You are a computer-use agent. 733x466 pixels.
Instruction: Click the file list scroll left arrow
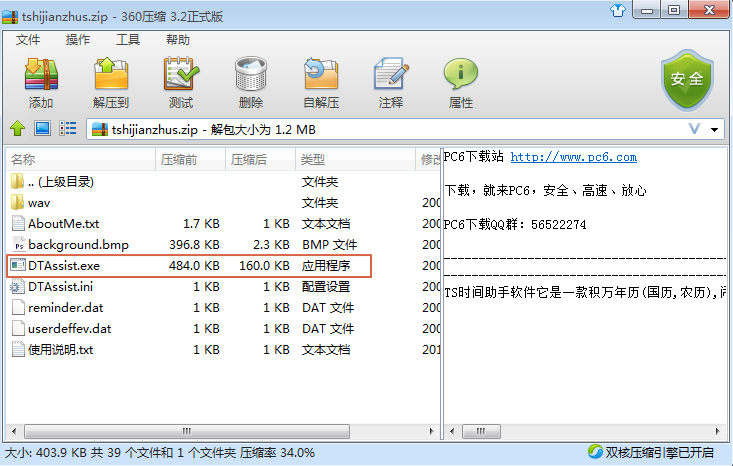[x=14, y=431]
